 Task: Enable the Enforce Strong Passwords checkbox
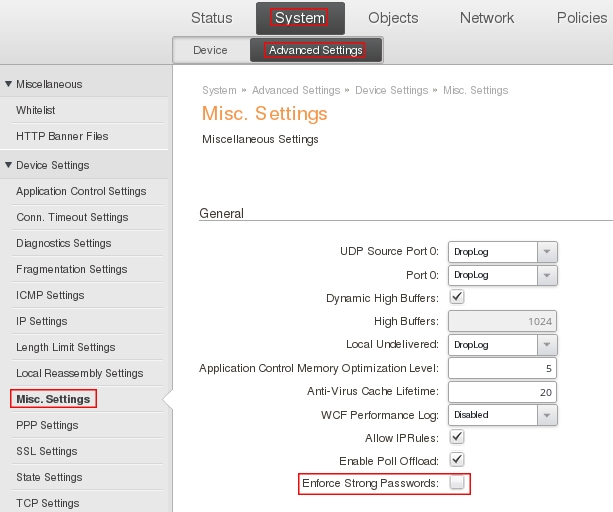pos(457,484)
